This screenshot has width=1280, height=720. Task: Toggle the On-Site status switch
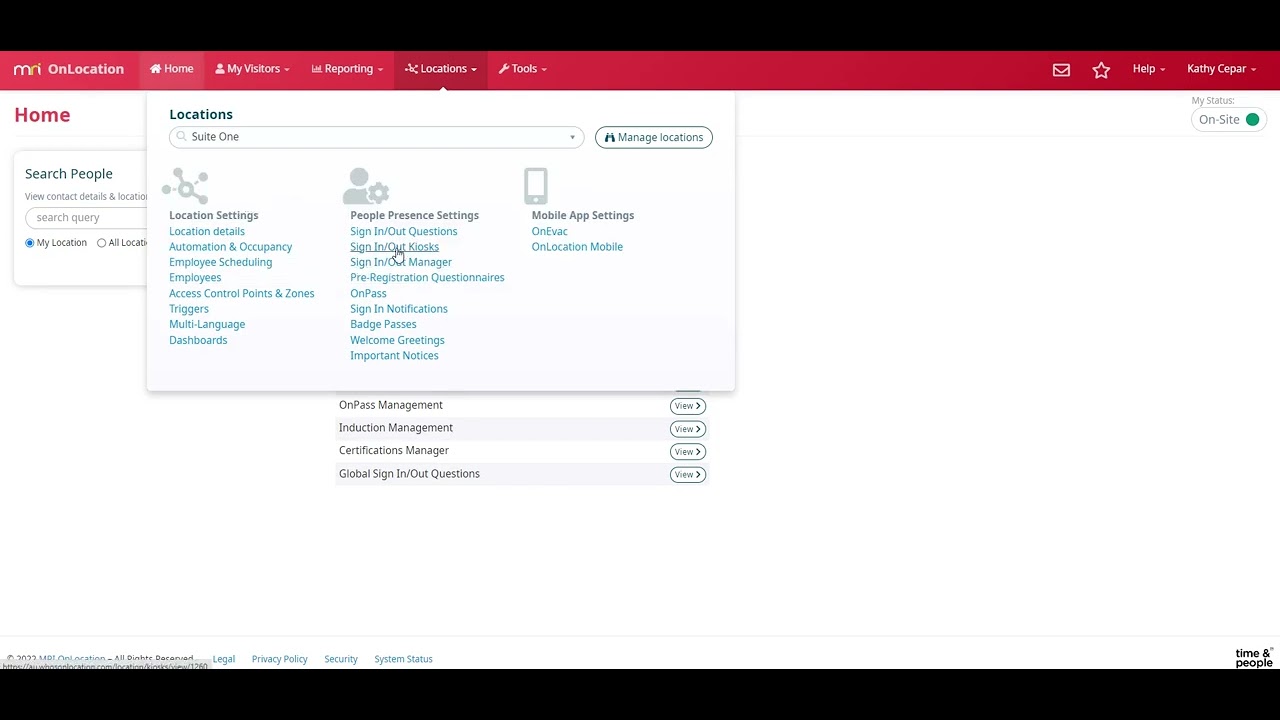tap(1229, 120)
